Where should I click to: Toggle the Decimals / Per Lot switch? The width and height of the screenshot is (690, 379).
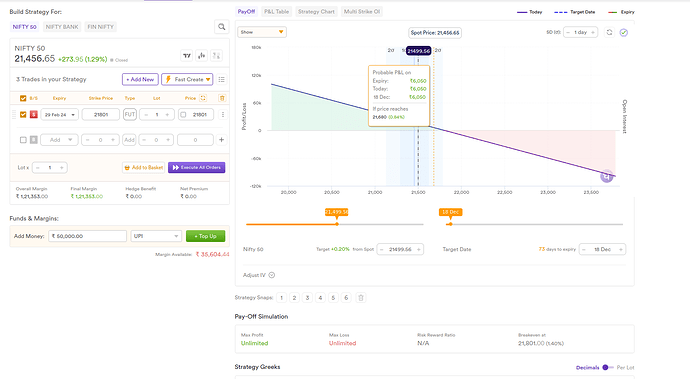click(607, 367)
